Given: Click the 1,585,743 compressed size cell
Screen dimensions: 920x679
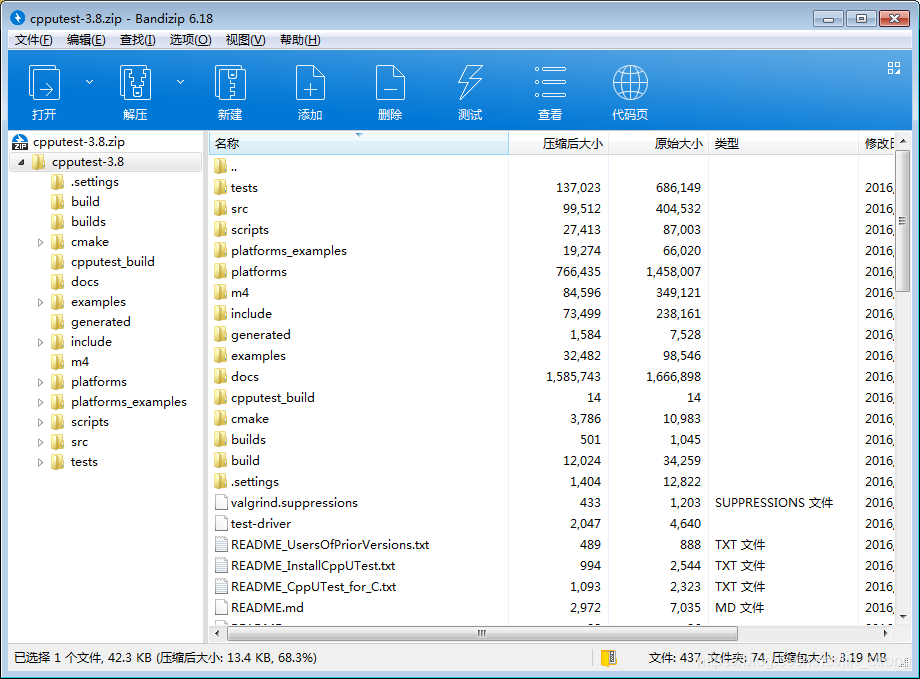Looking at the screenshot, I should 573,377.
